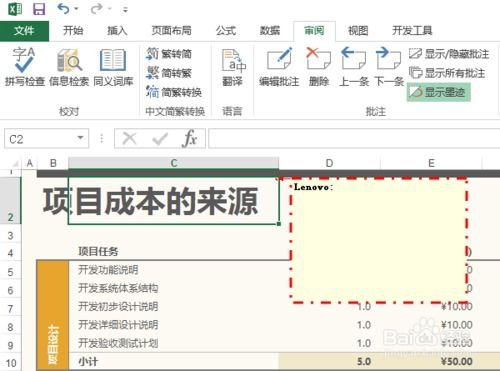Select column C header
The width and height of the screenshot is (500, 371).
pyautogui.click(x=174, y=163)
